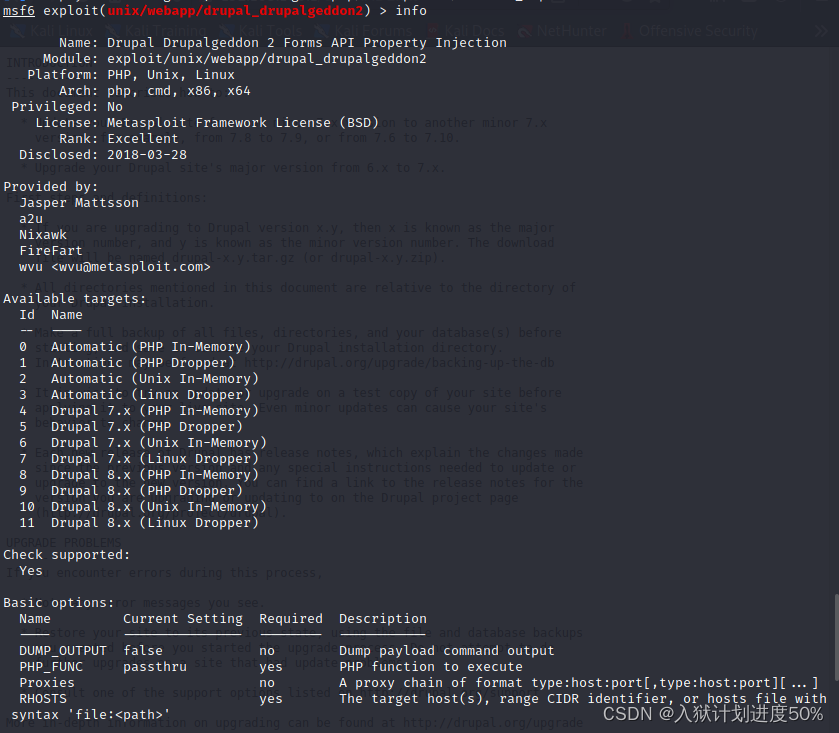The image size is (839, 733).
Task: Click the 'yes' Required value for RHOSTS
Action: [x=270, y=699]
